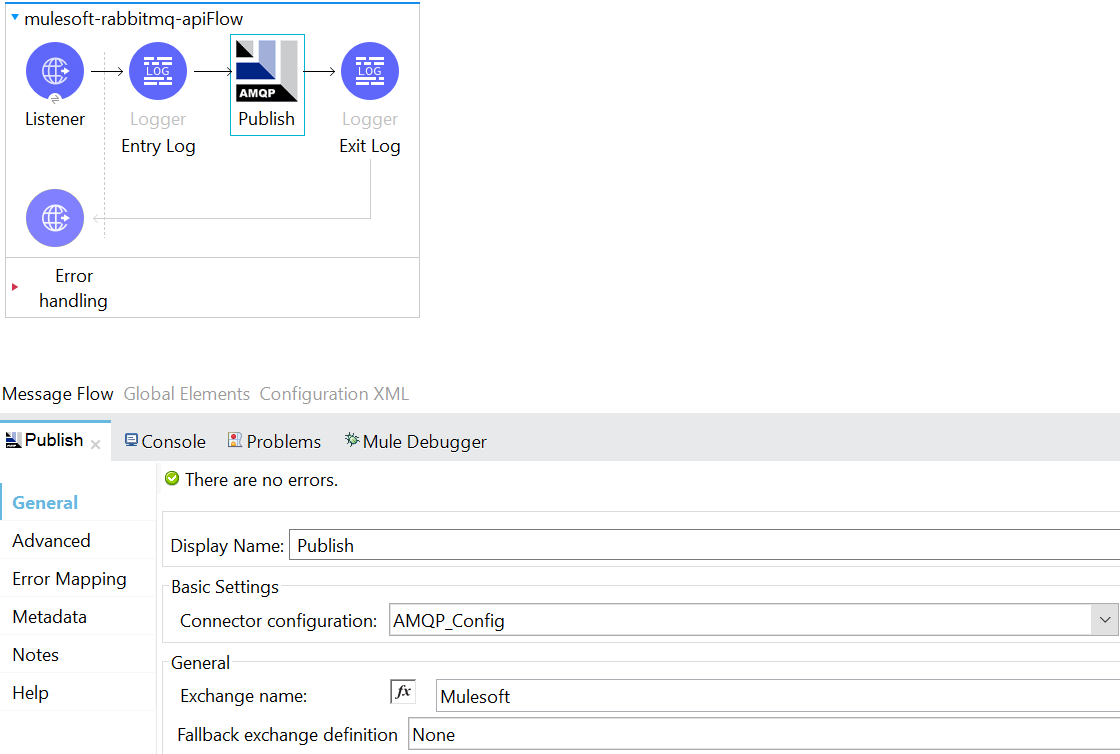Select the Advanced settings section

51,541
